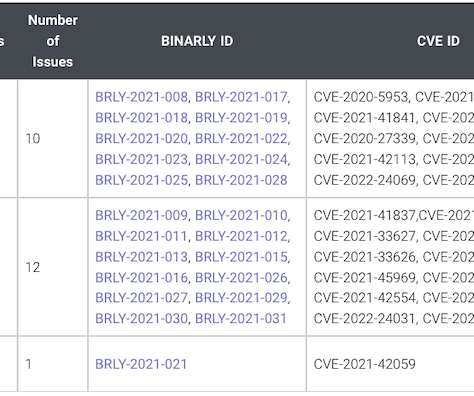Open BRLY-2021-019 advisory
Viewport: 474px width, 396px height.
(241, 118)
